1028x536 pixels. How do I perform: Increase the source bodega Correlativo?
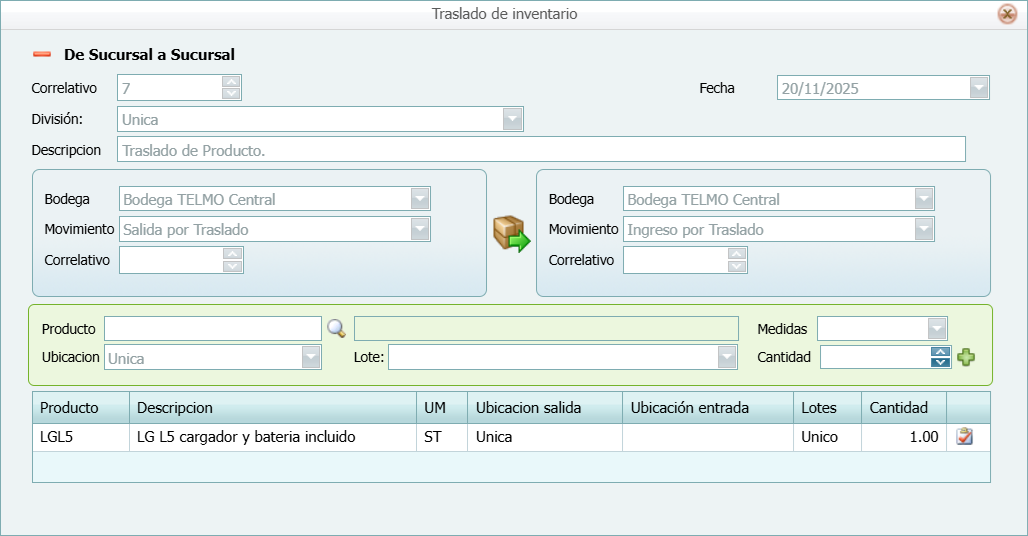point(233,254)
